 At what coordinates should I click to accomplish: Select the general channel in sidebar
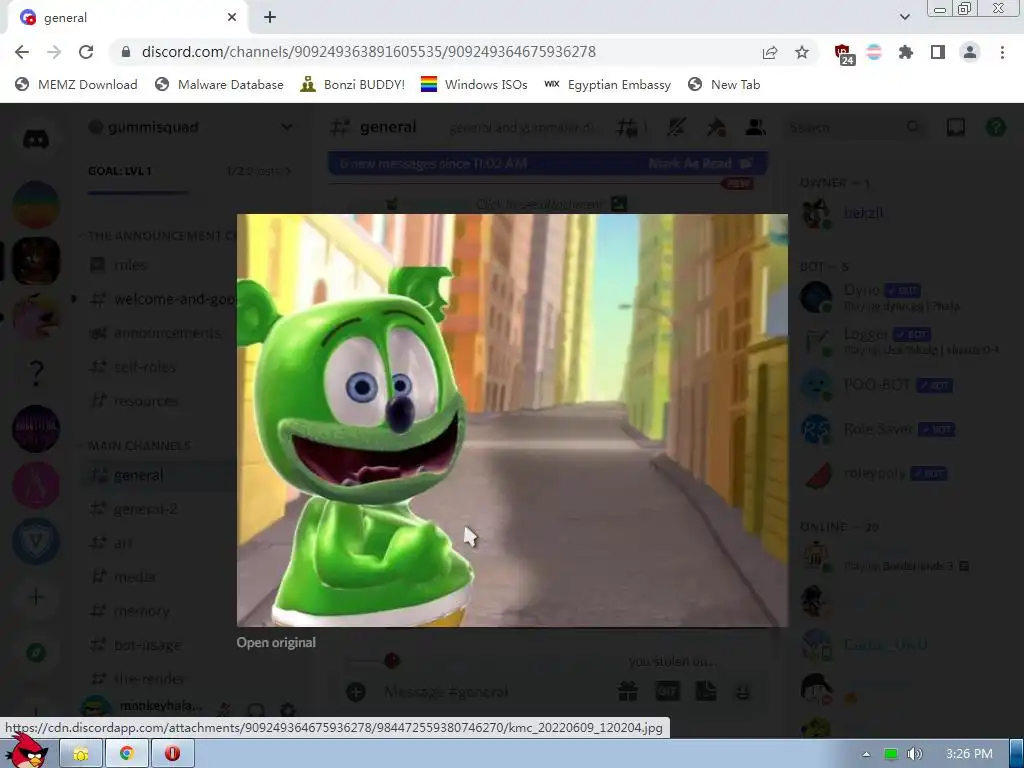[160, 475]
